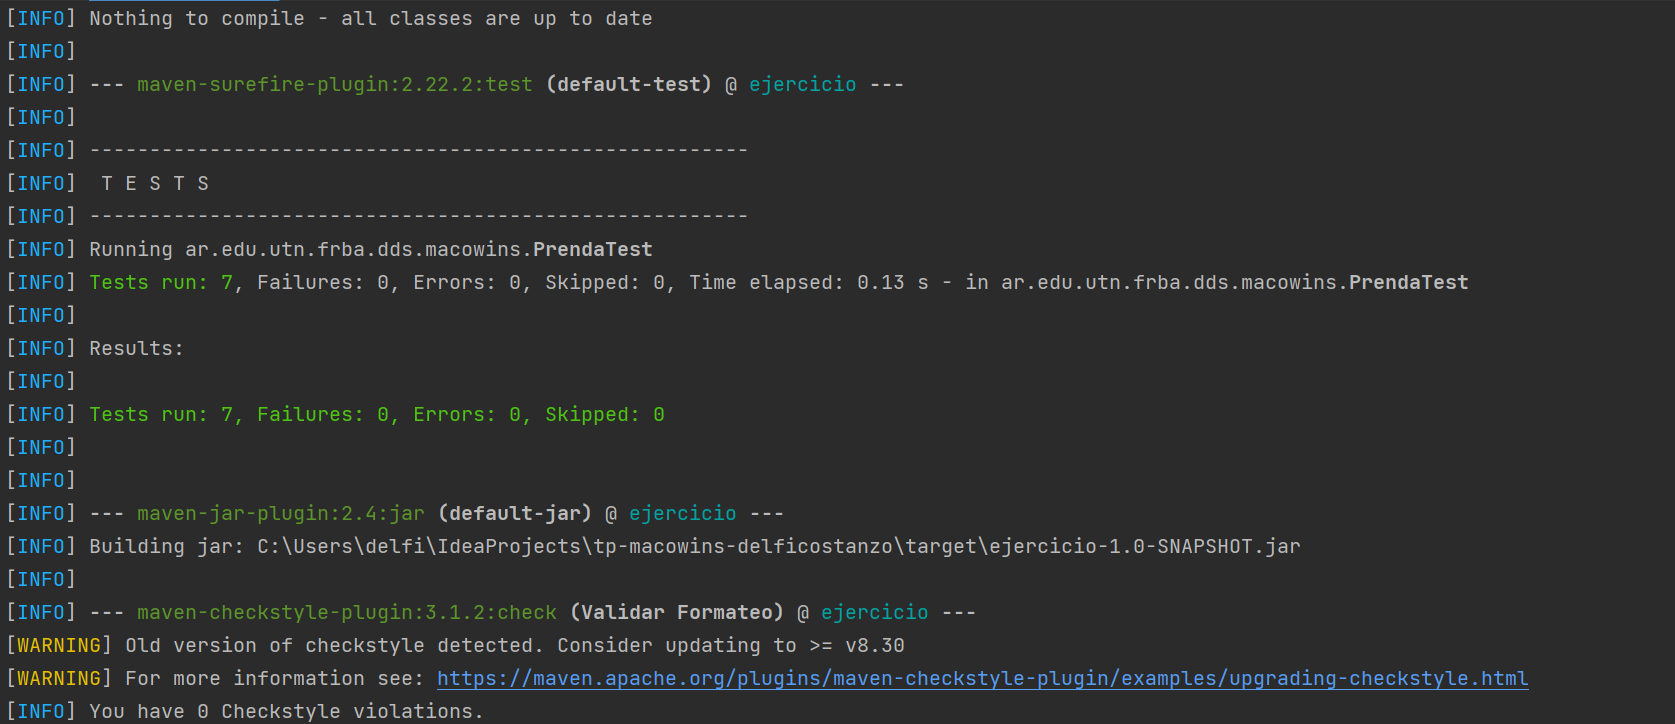Click the 'Nothing to compile' line
The image size is (1675, 724).
371,18
